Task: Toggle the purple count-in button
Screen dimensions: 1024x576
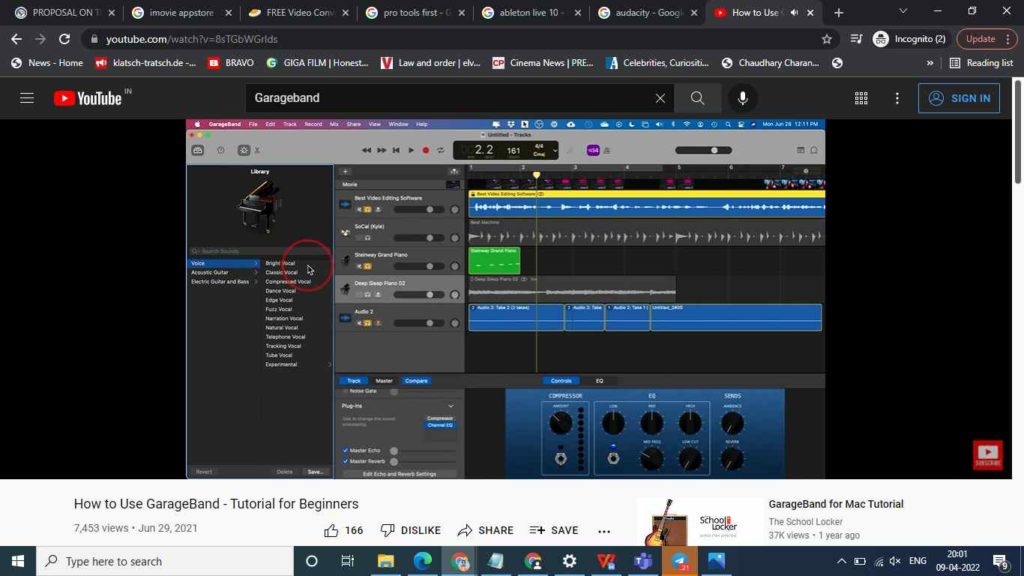Action: (593, 150)
